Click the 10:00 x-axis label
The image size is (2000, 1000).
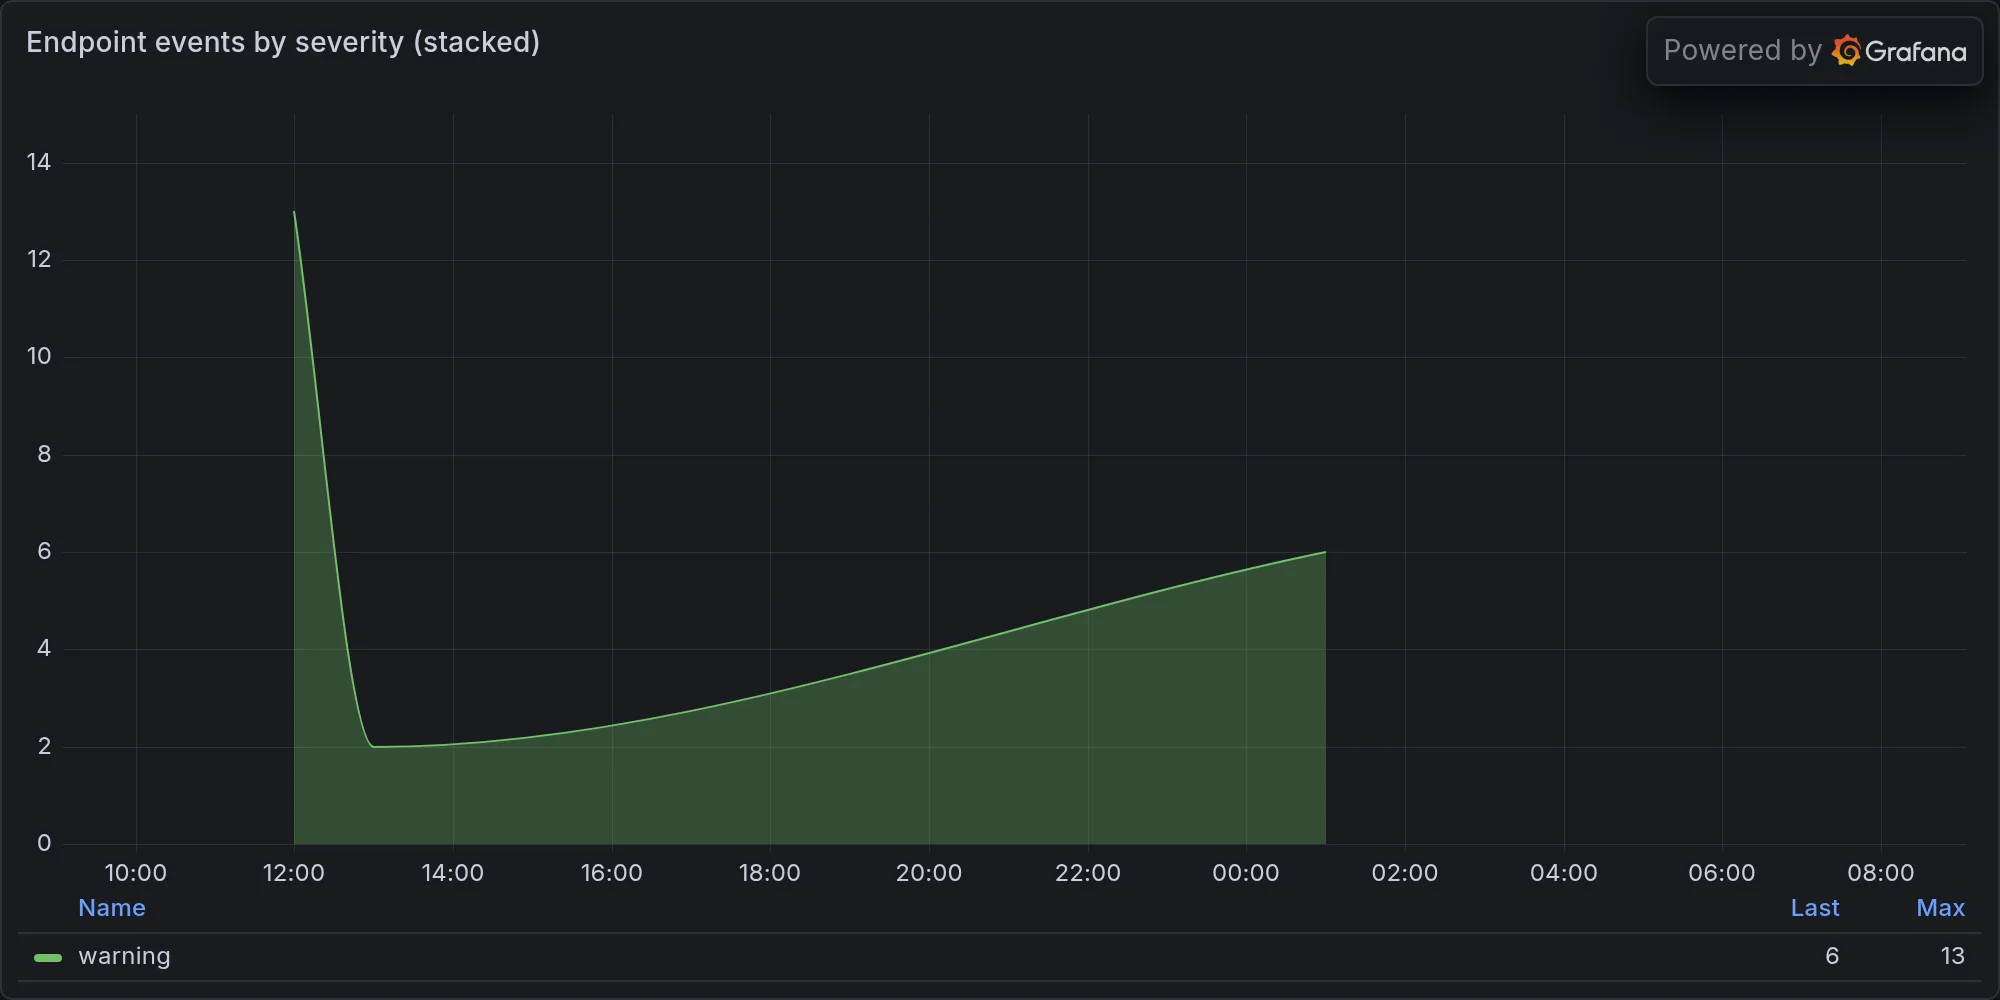(x=136, y=873)
